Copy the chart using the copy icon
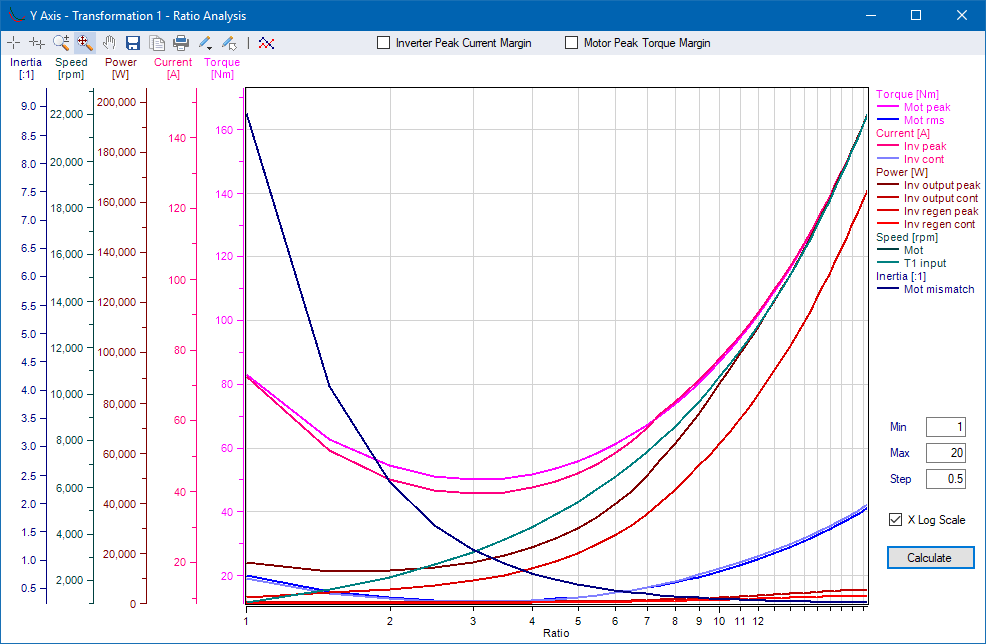986x644 pixels. (157, 43)
